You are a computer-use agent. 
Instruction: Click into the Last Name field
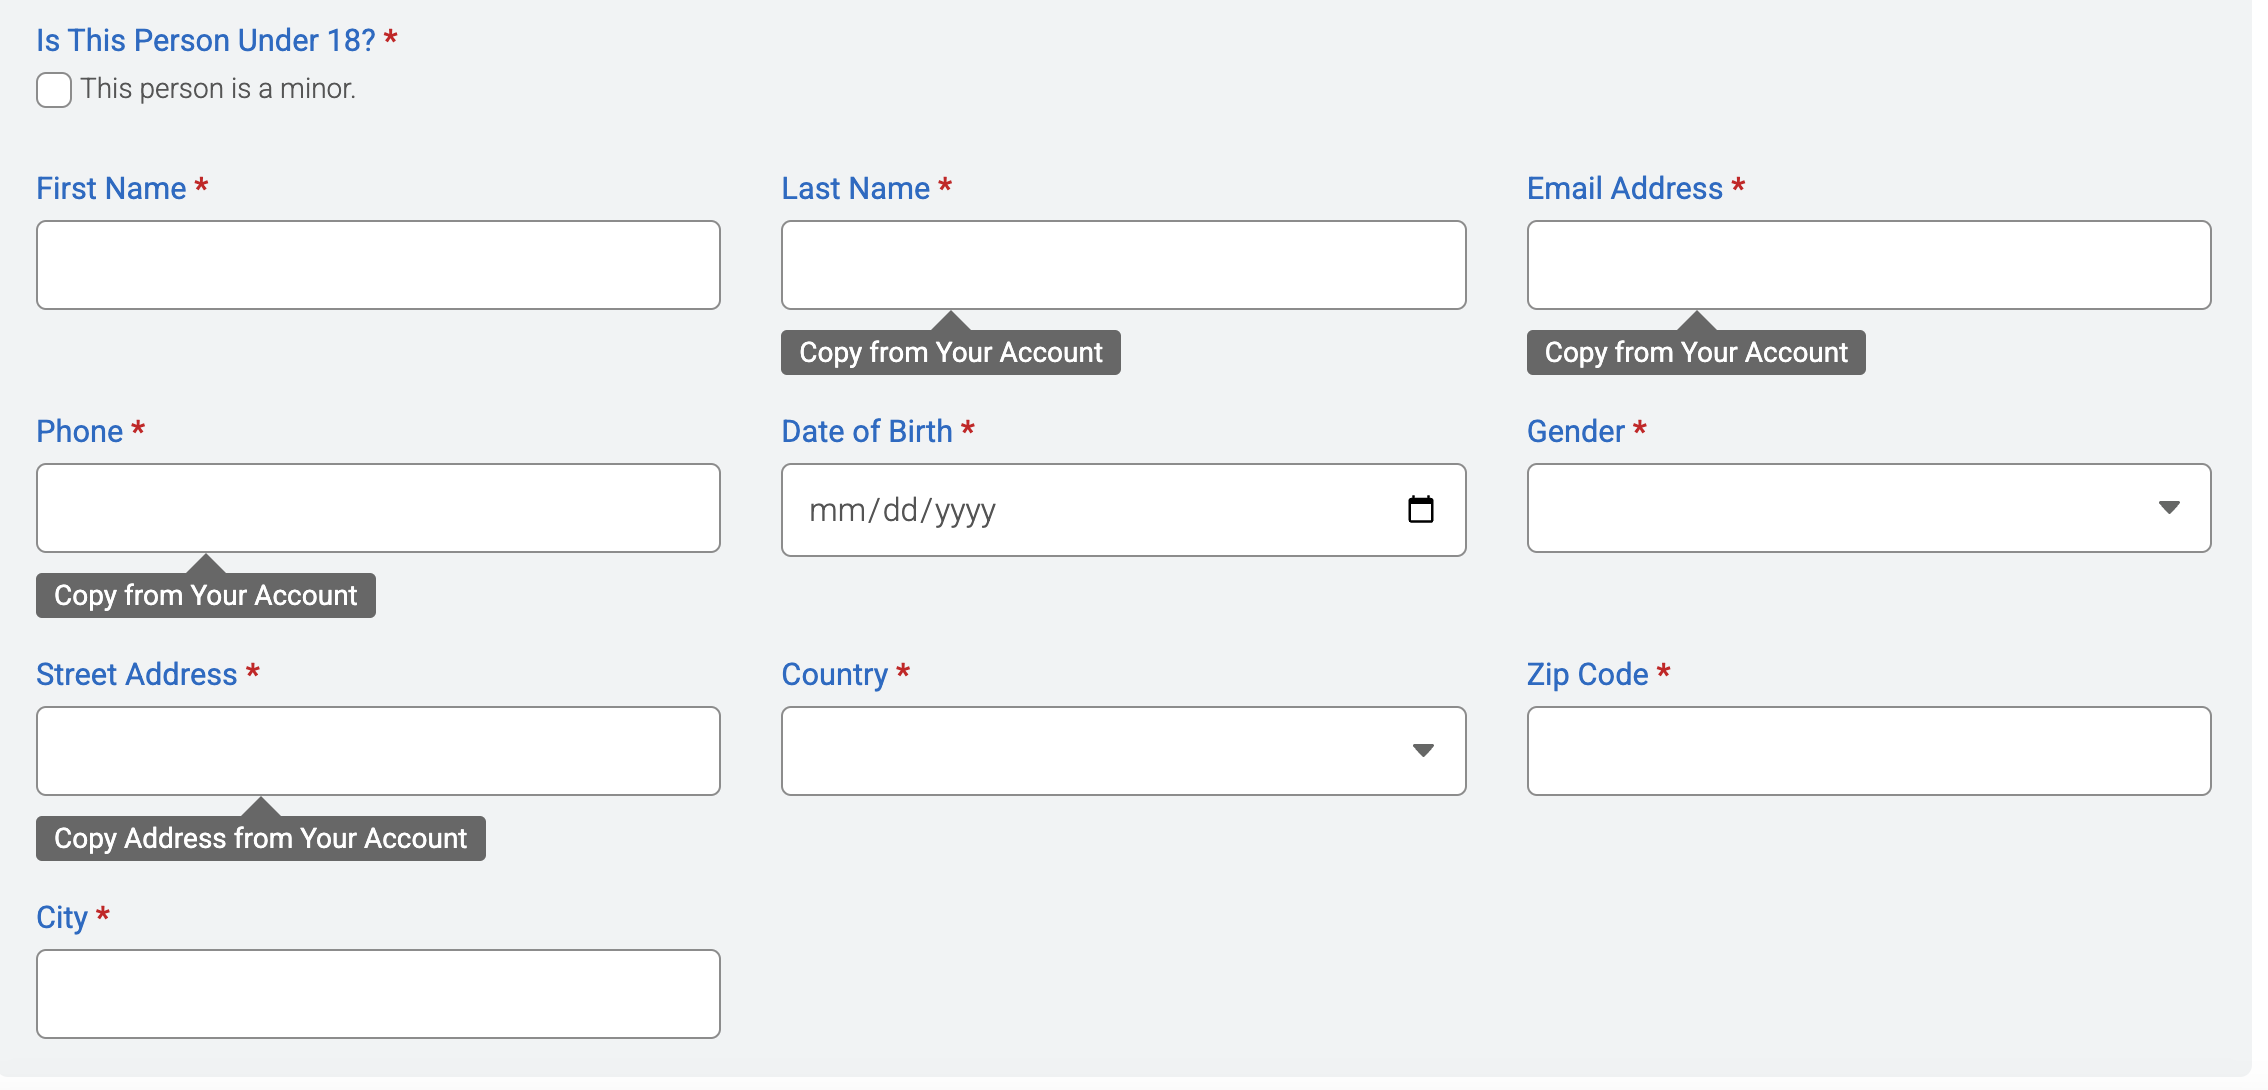[1122, 265]
